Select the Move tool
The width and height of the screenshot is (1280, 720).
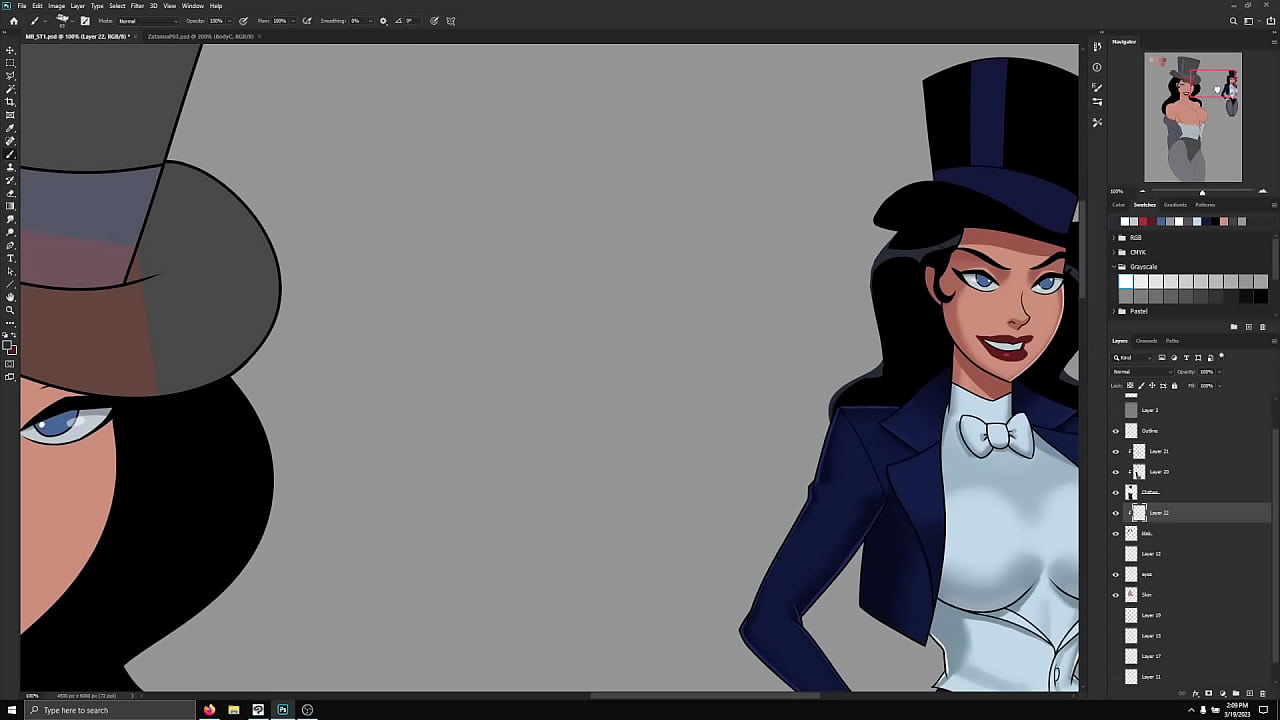point(10,48)
